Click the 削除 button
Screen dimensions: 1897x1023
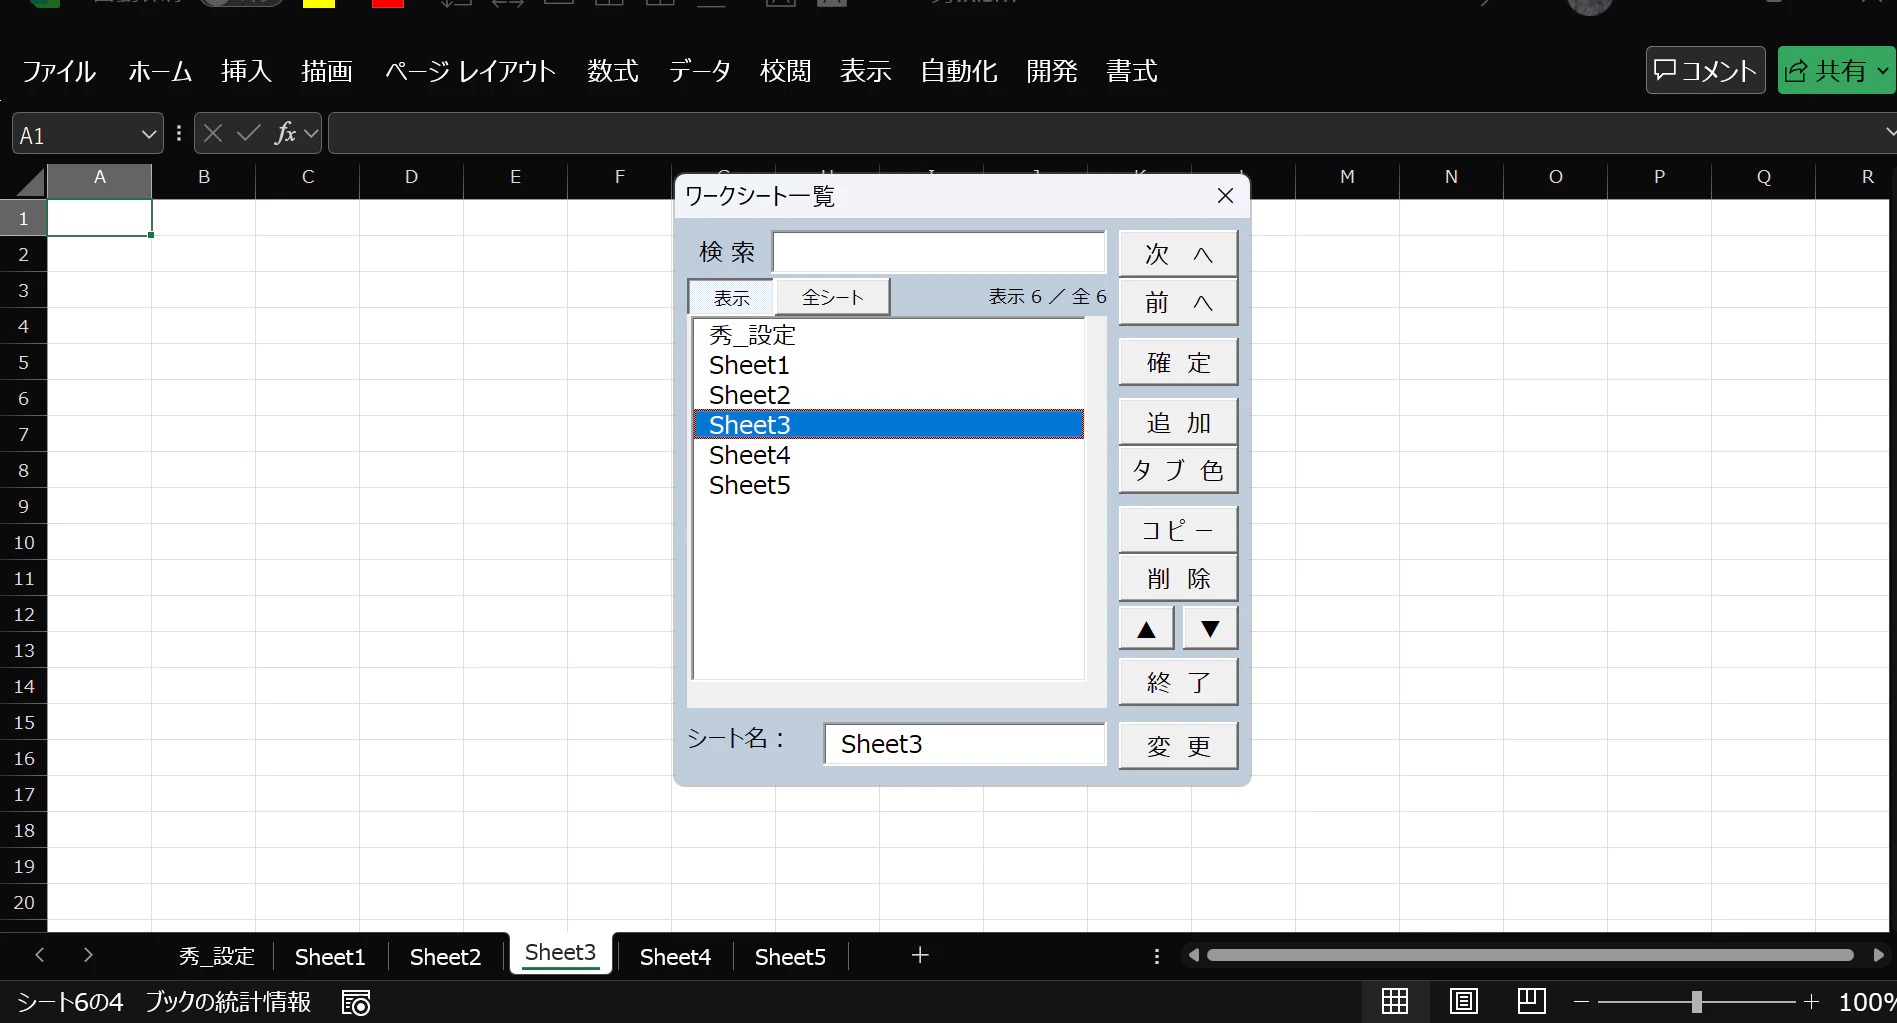click(1178, 578)
